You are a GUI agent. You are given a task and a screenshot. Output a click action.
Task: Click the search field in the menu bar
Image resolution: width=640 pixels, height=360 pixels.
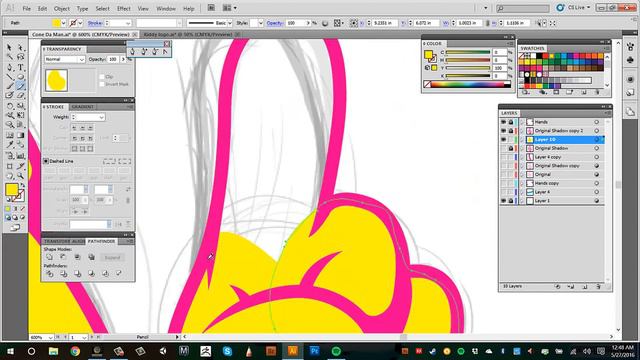[523, 8]
